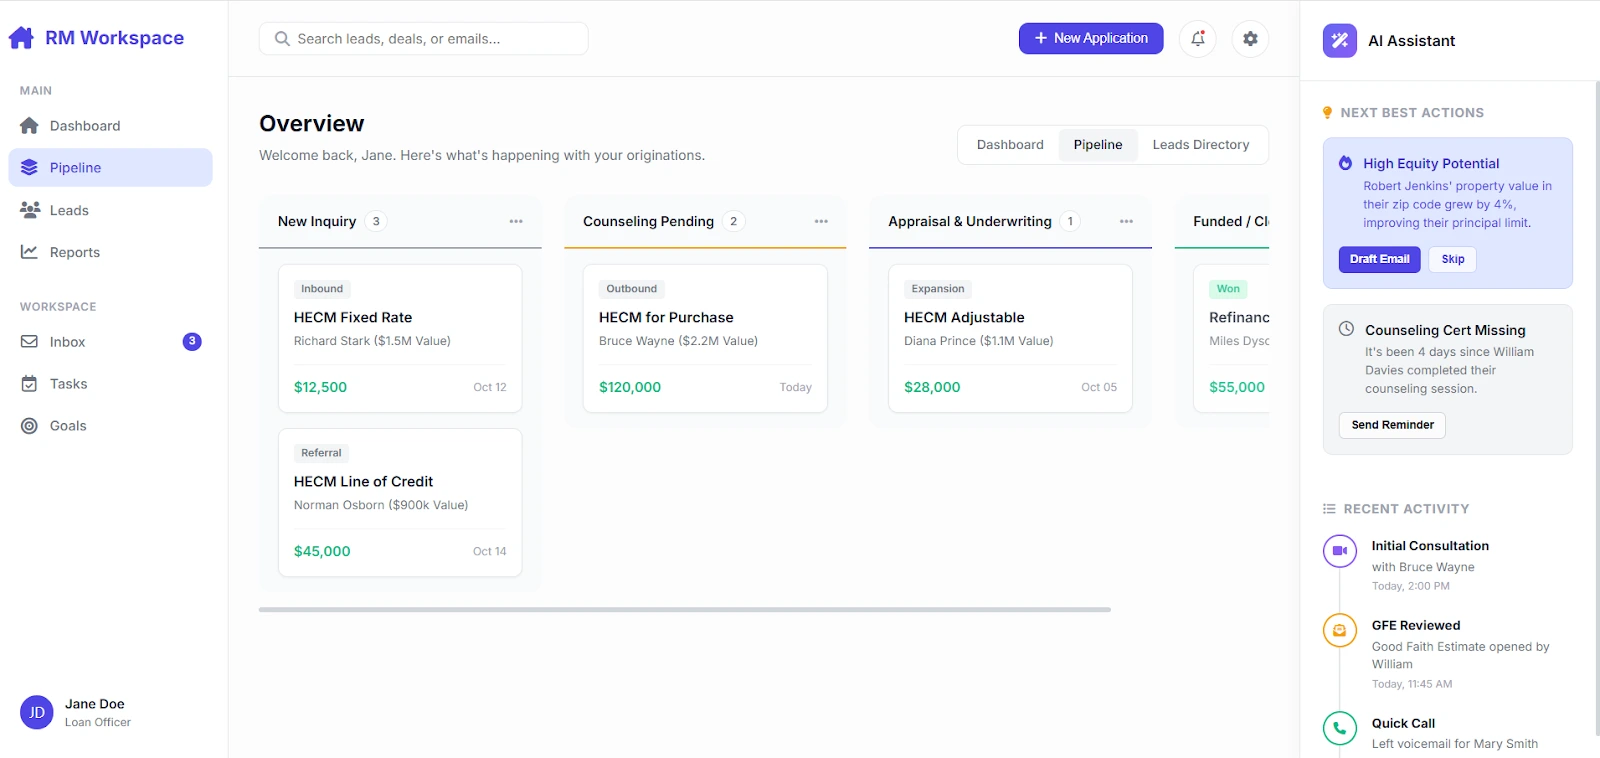This screenshot has height=758, width=1600.
Task: Switch to the Dashboard tab
Action: [1009, 145]
